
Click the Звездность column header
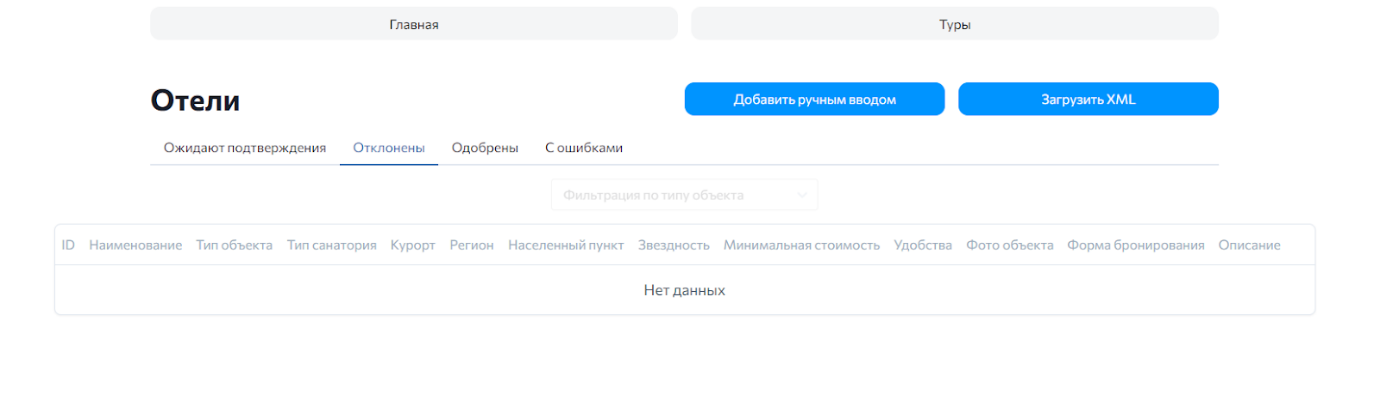pos(674,245)
